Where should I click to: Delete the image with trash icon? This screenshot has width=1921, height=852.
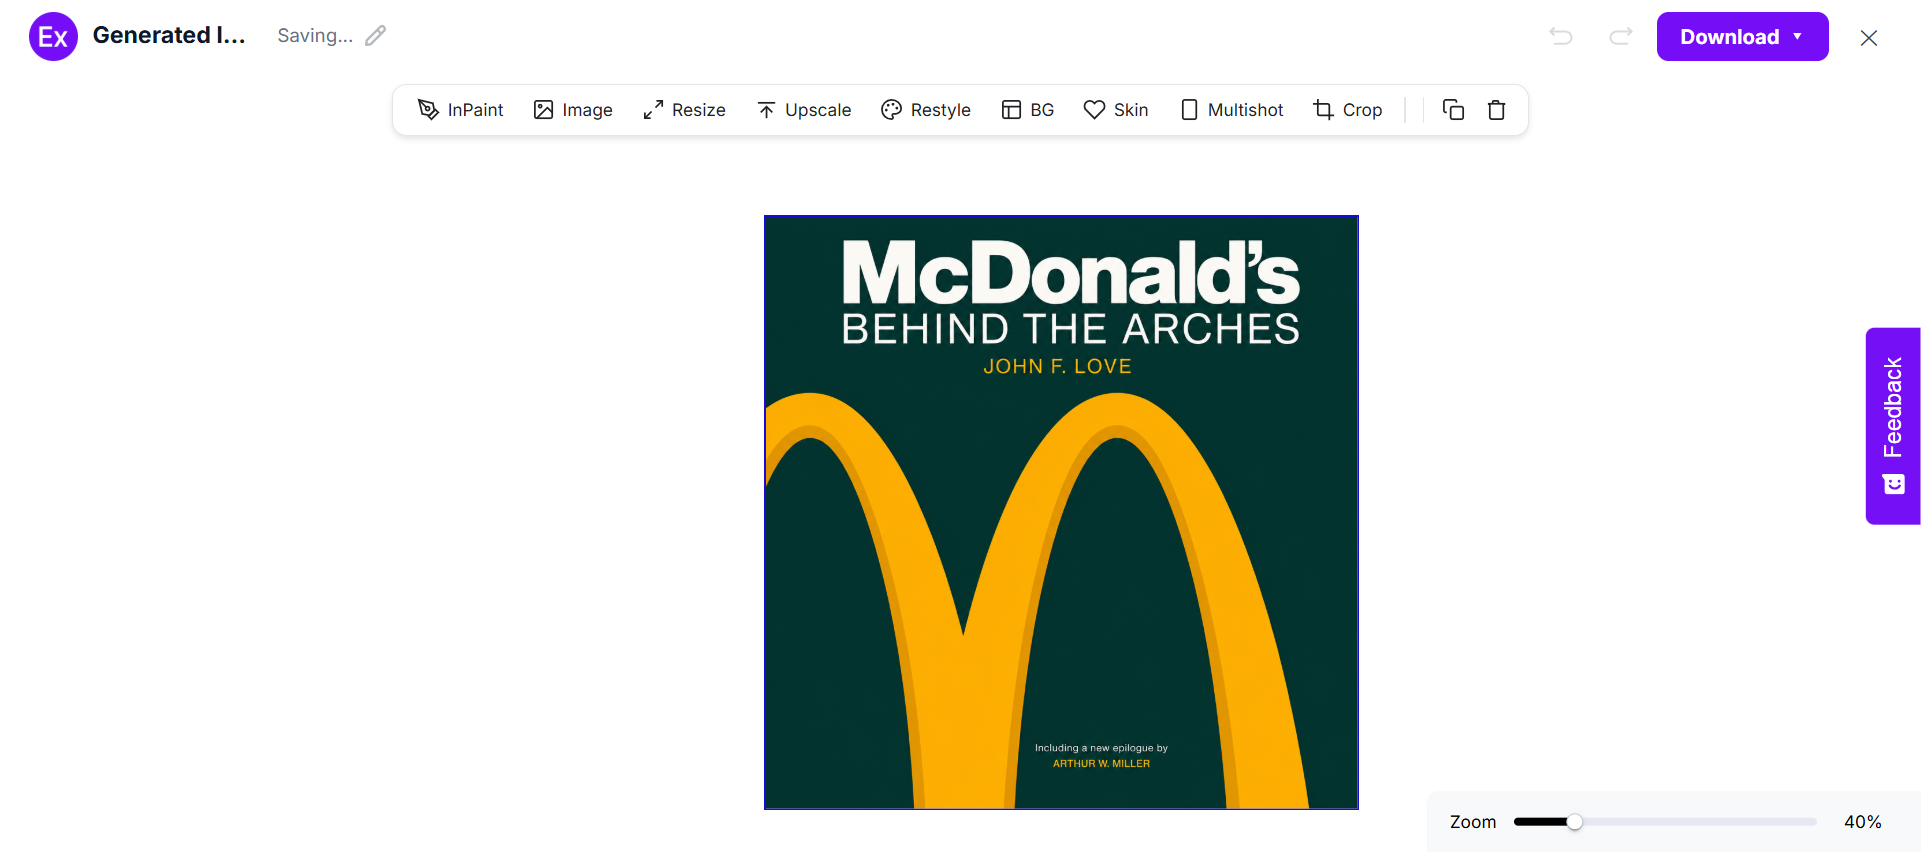pos(1497,110)
